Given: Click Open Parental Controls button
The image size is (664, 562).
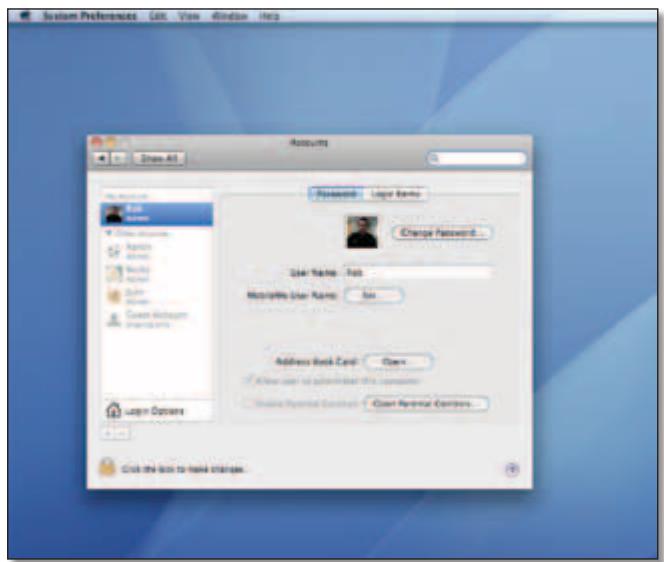Looking at the screenshot, I should (426, 404).
